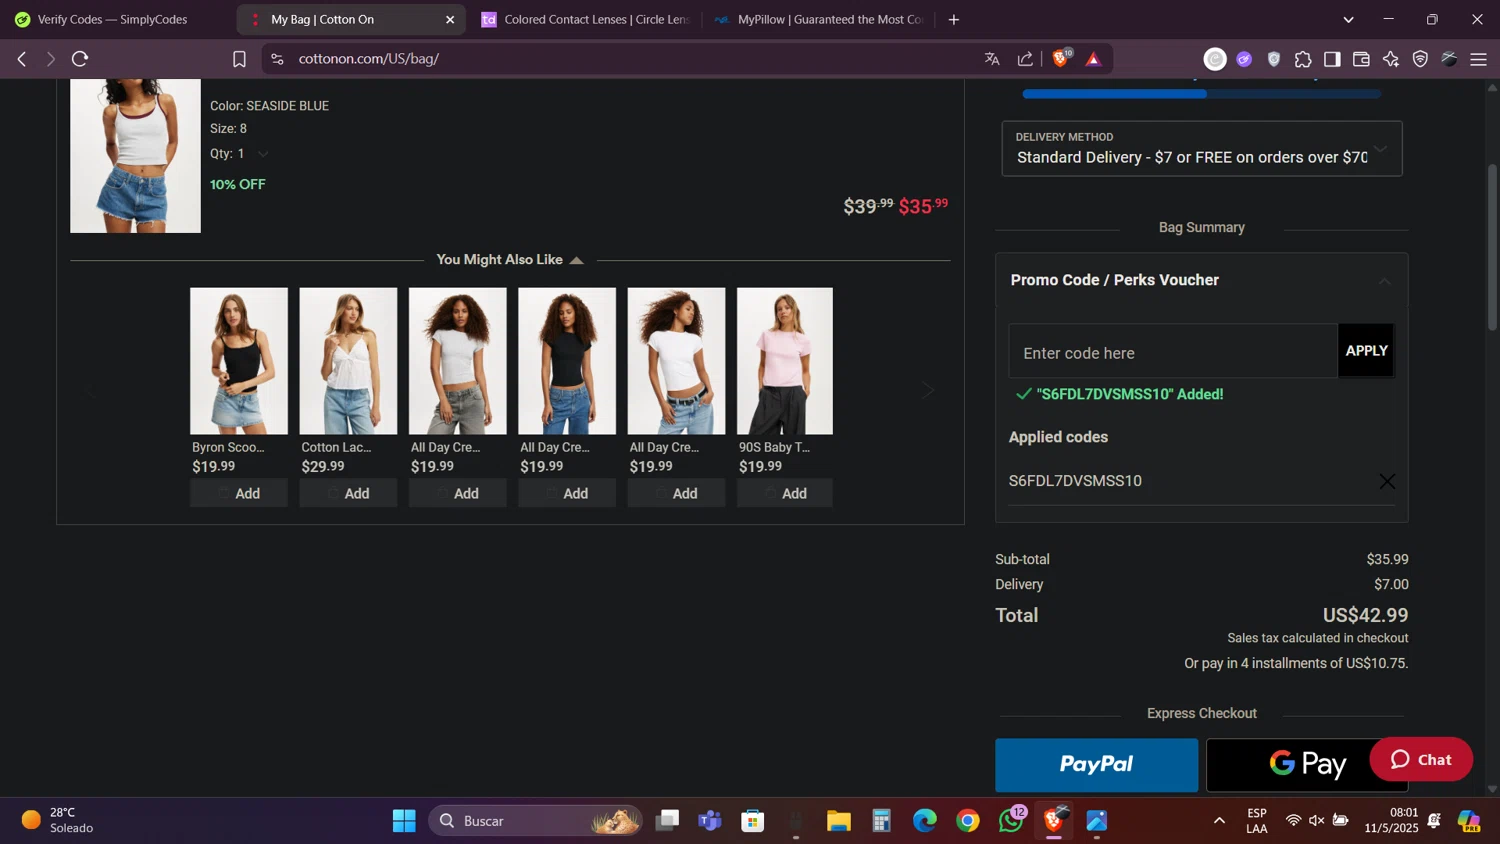
Task: Open WhatsApp from taskbar
Action: tap(1011, 821)
